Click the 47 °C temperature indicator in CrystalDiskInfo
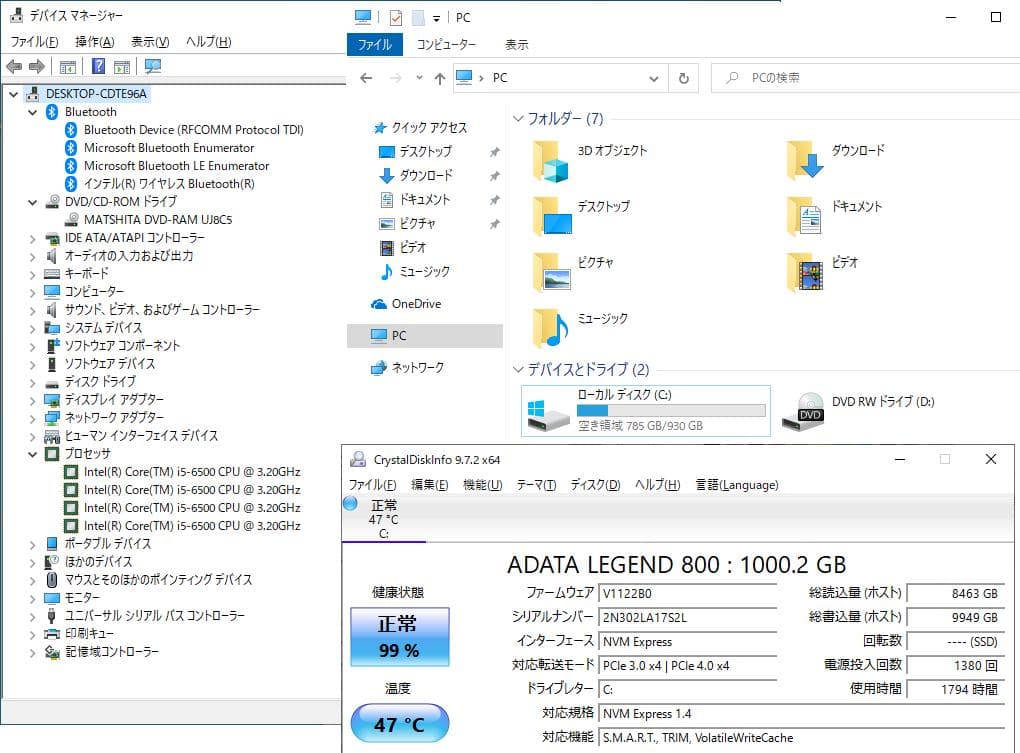The image size is (1020, 753). click(399, 722)
